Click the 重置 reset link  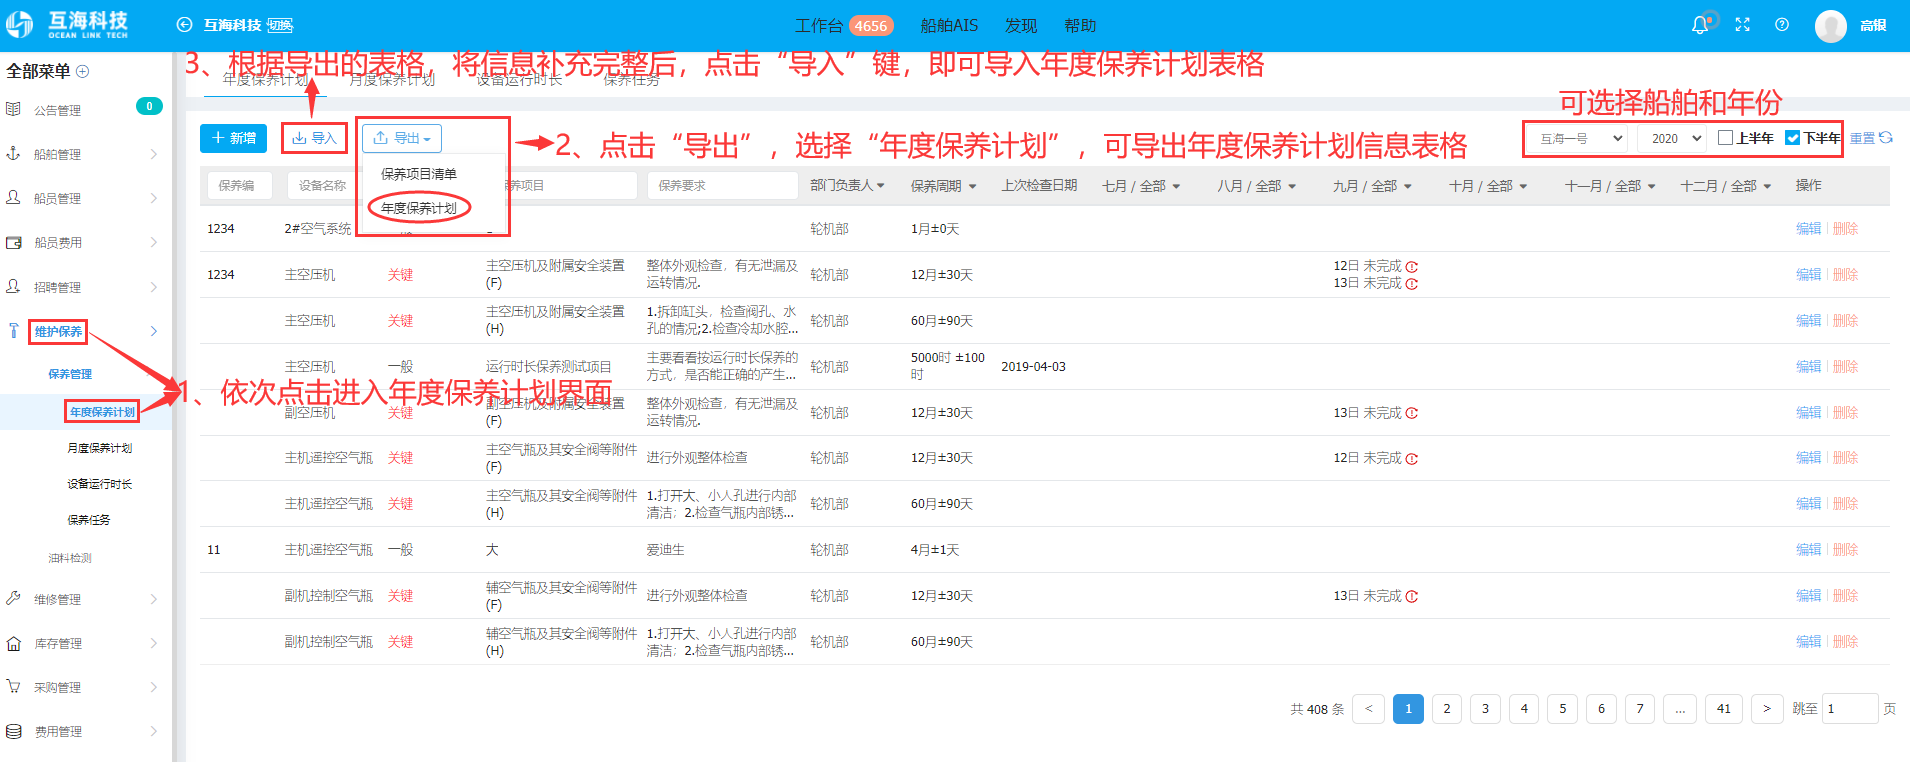coord(1862,138)
